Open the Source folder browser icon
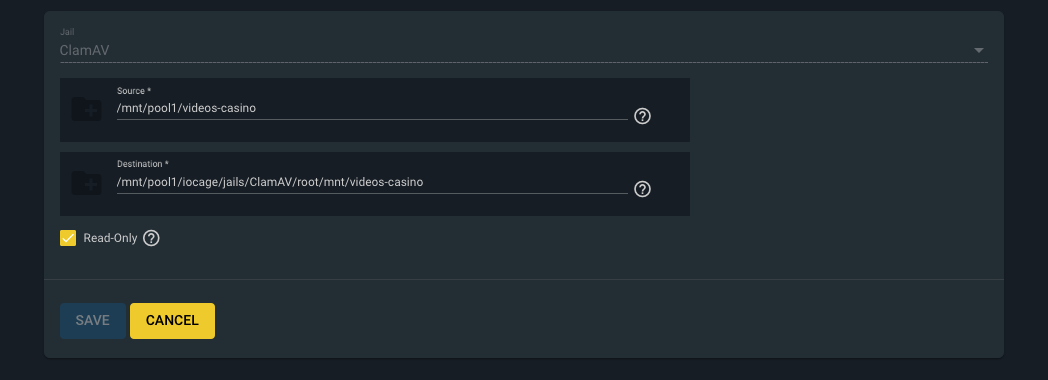1048x380 pixels. point(87,109)
